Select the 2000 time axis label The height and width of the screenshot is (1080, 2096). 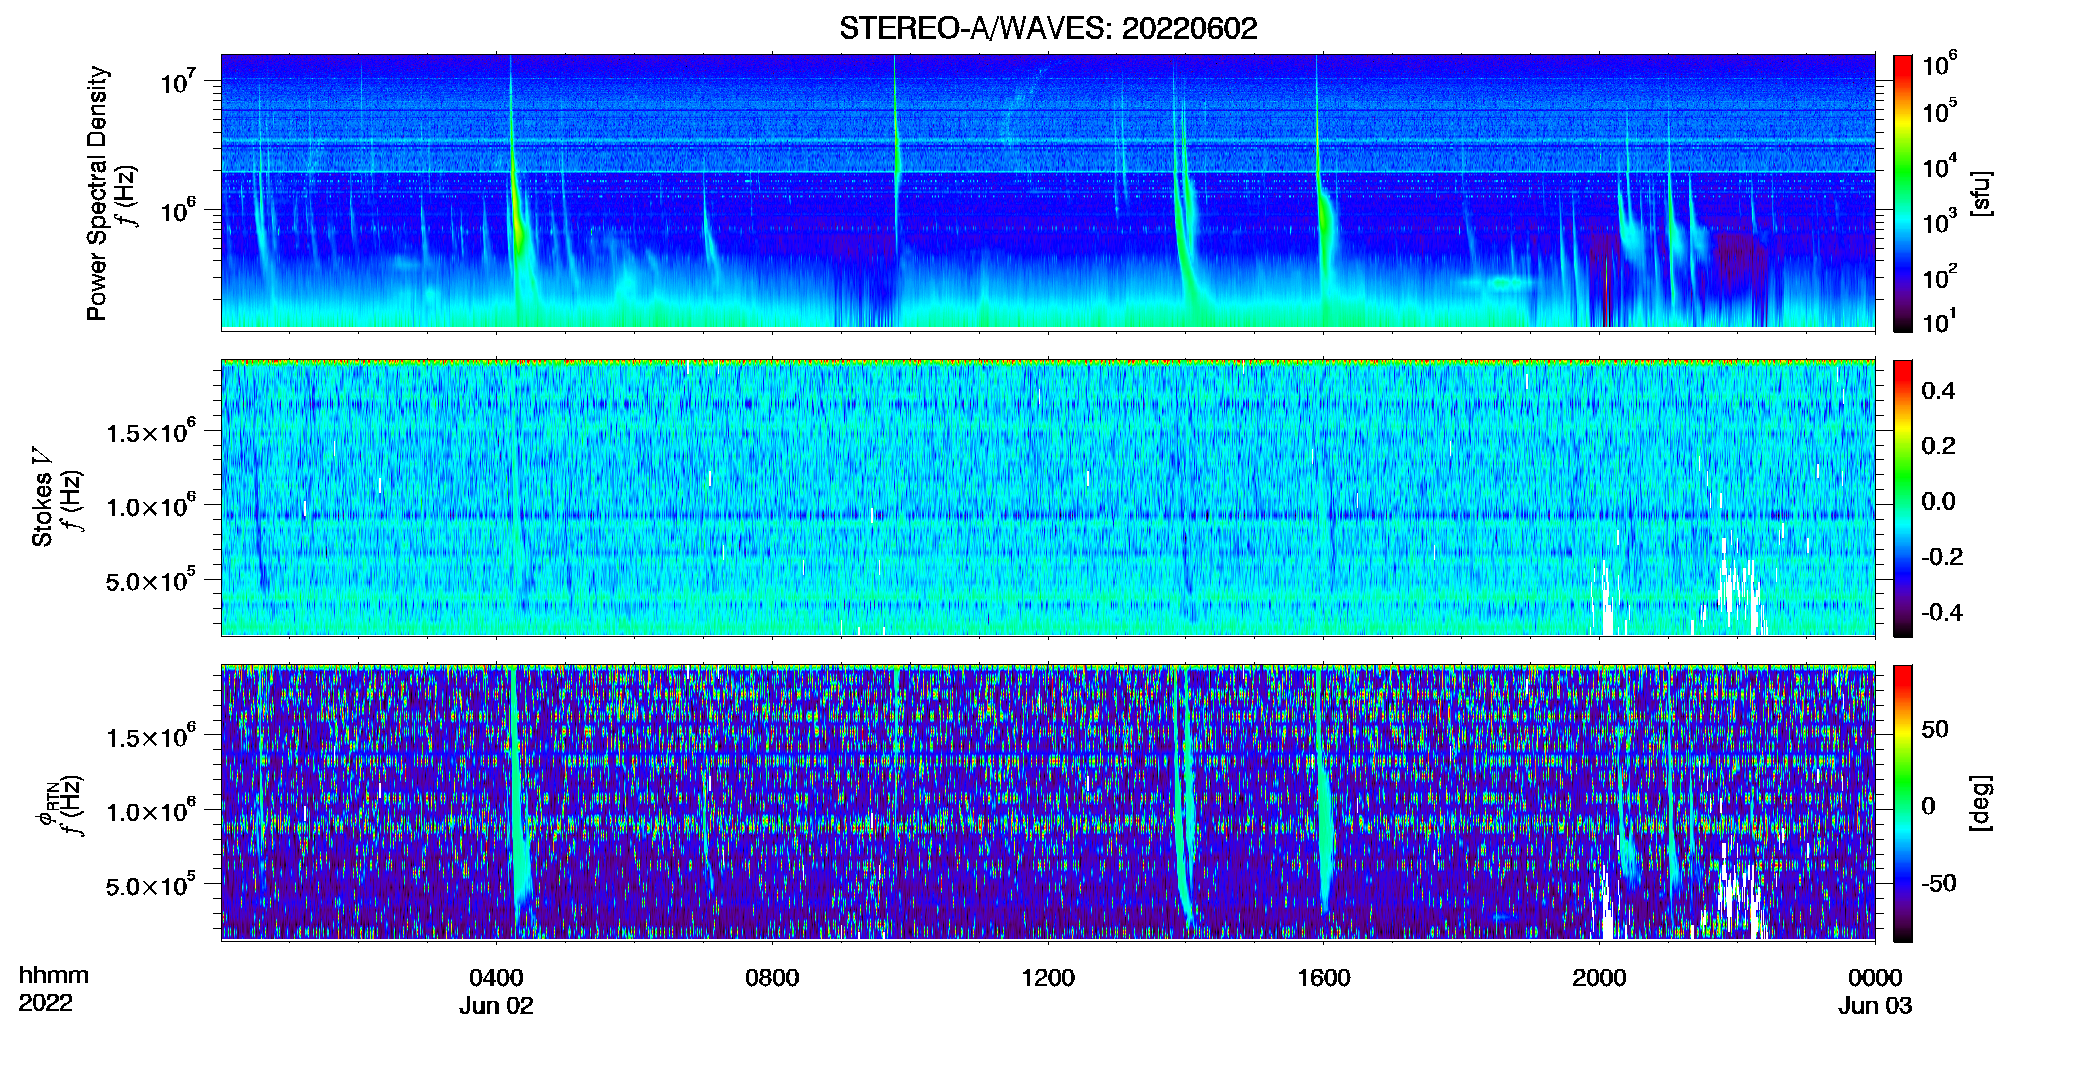coord(1599,977)
